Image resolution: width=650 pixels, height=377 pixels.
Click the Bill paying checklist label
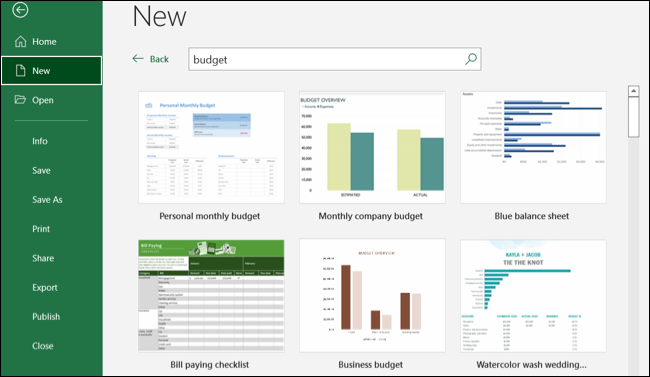pos(210,365)
